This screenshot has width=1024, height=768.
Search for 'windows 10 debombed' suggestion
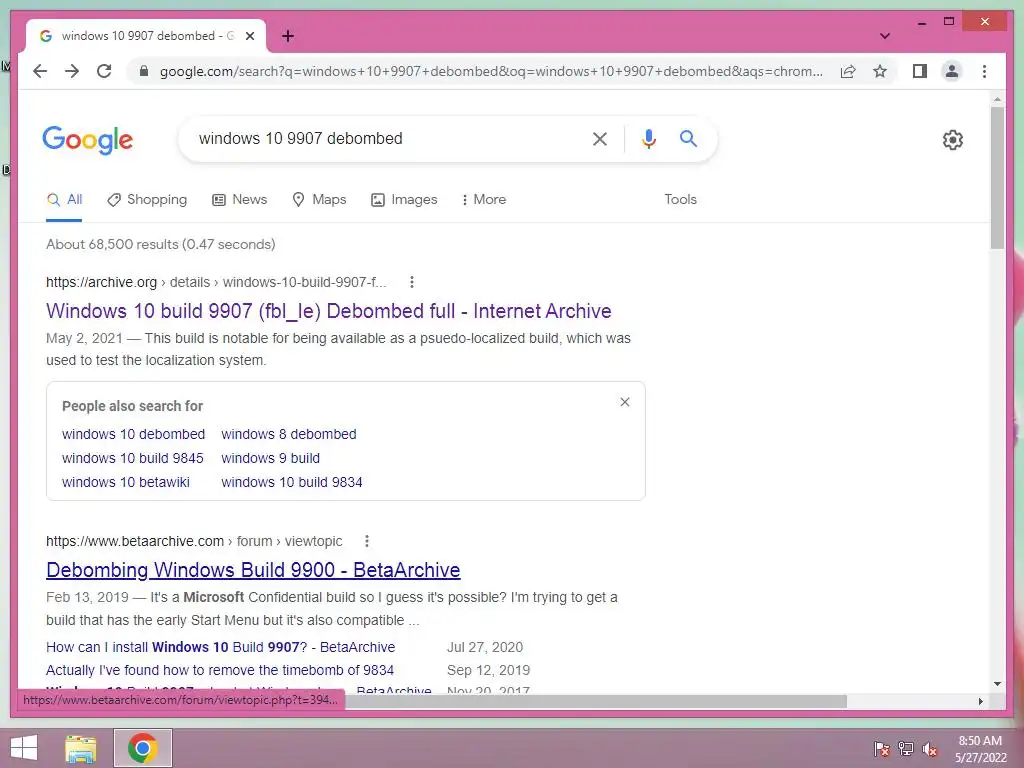(133, 434)
